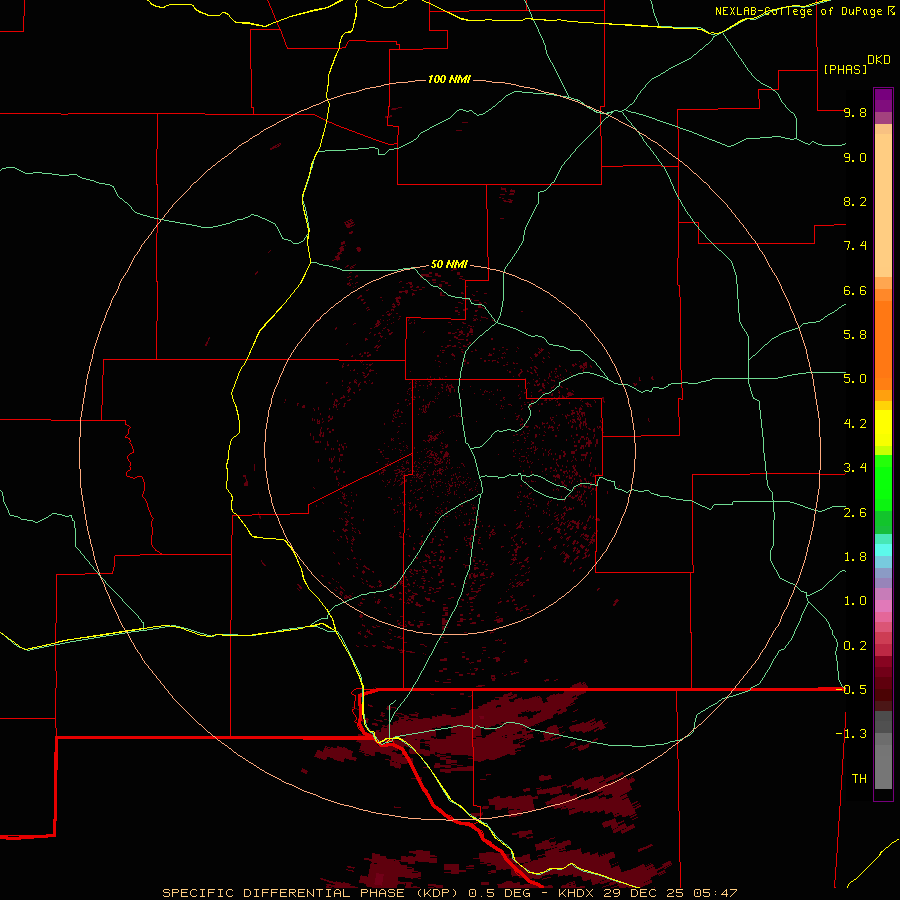Select the 9.0 value on color scale
900x900 pixels.
pos(855,157)
